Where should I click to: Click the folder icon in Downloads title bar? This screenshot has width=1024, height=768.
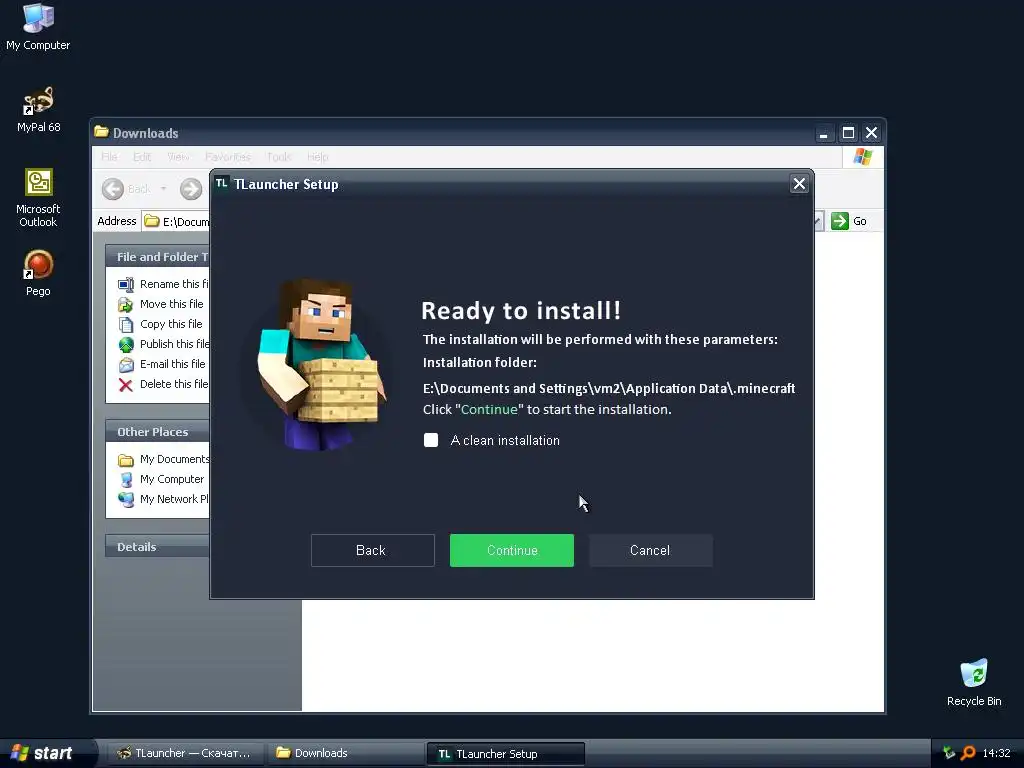(x=101, y=132)
